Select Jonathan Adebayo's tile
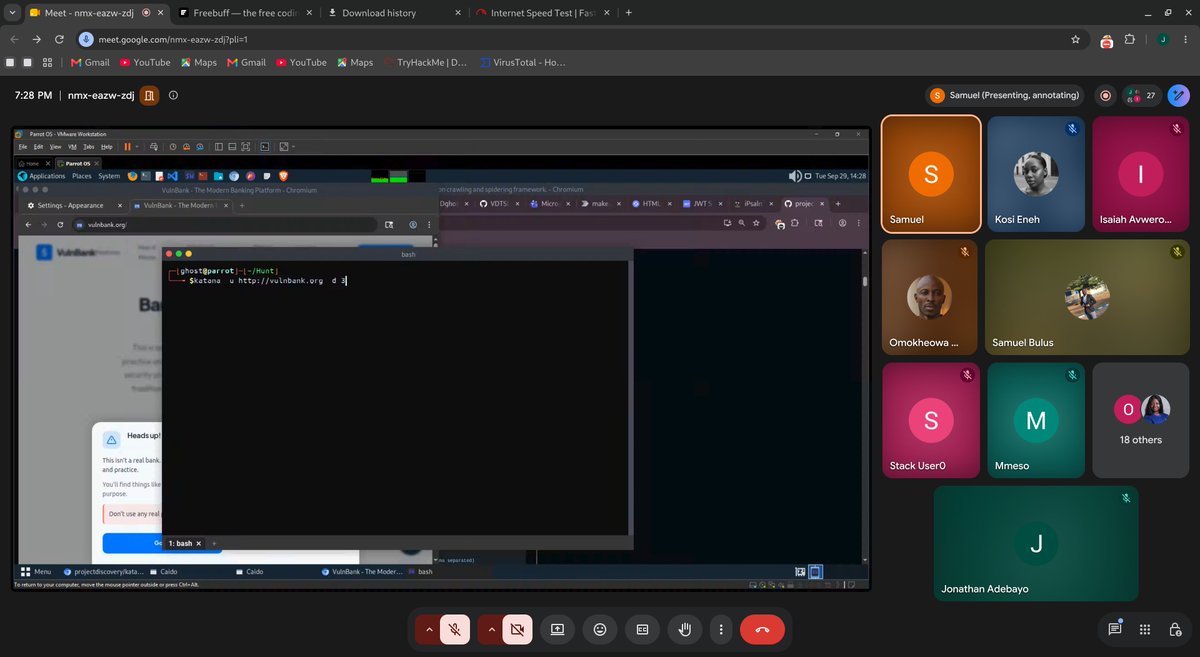Screen dimensions: 1200x657 tap(1035, 544)
